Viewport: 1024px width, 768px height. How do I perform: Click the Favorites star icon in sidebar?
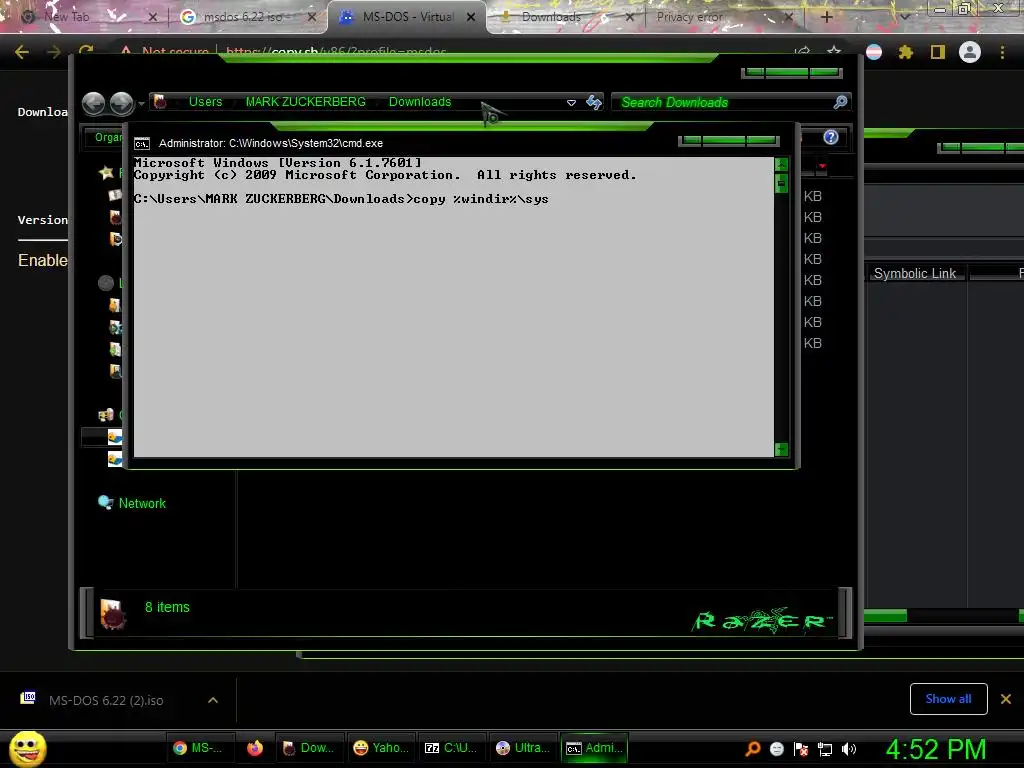106,172
